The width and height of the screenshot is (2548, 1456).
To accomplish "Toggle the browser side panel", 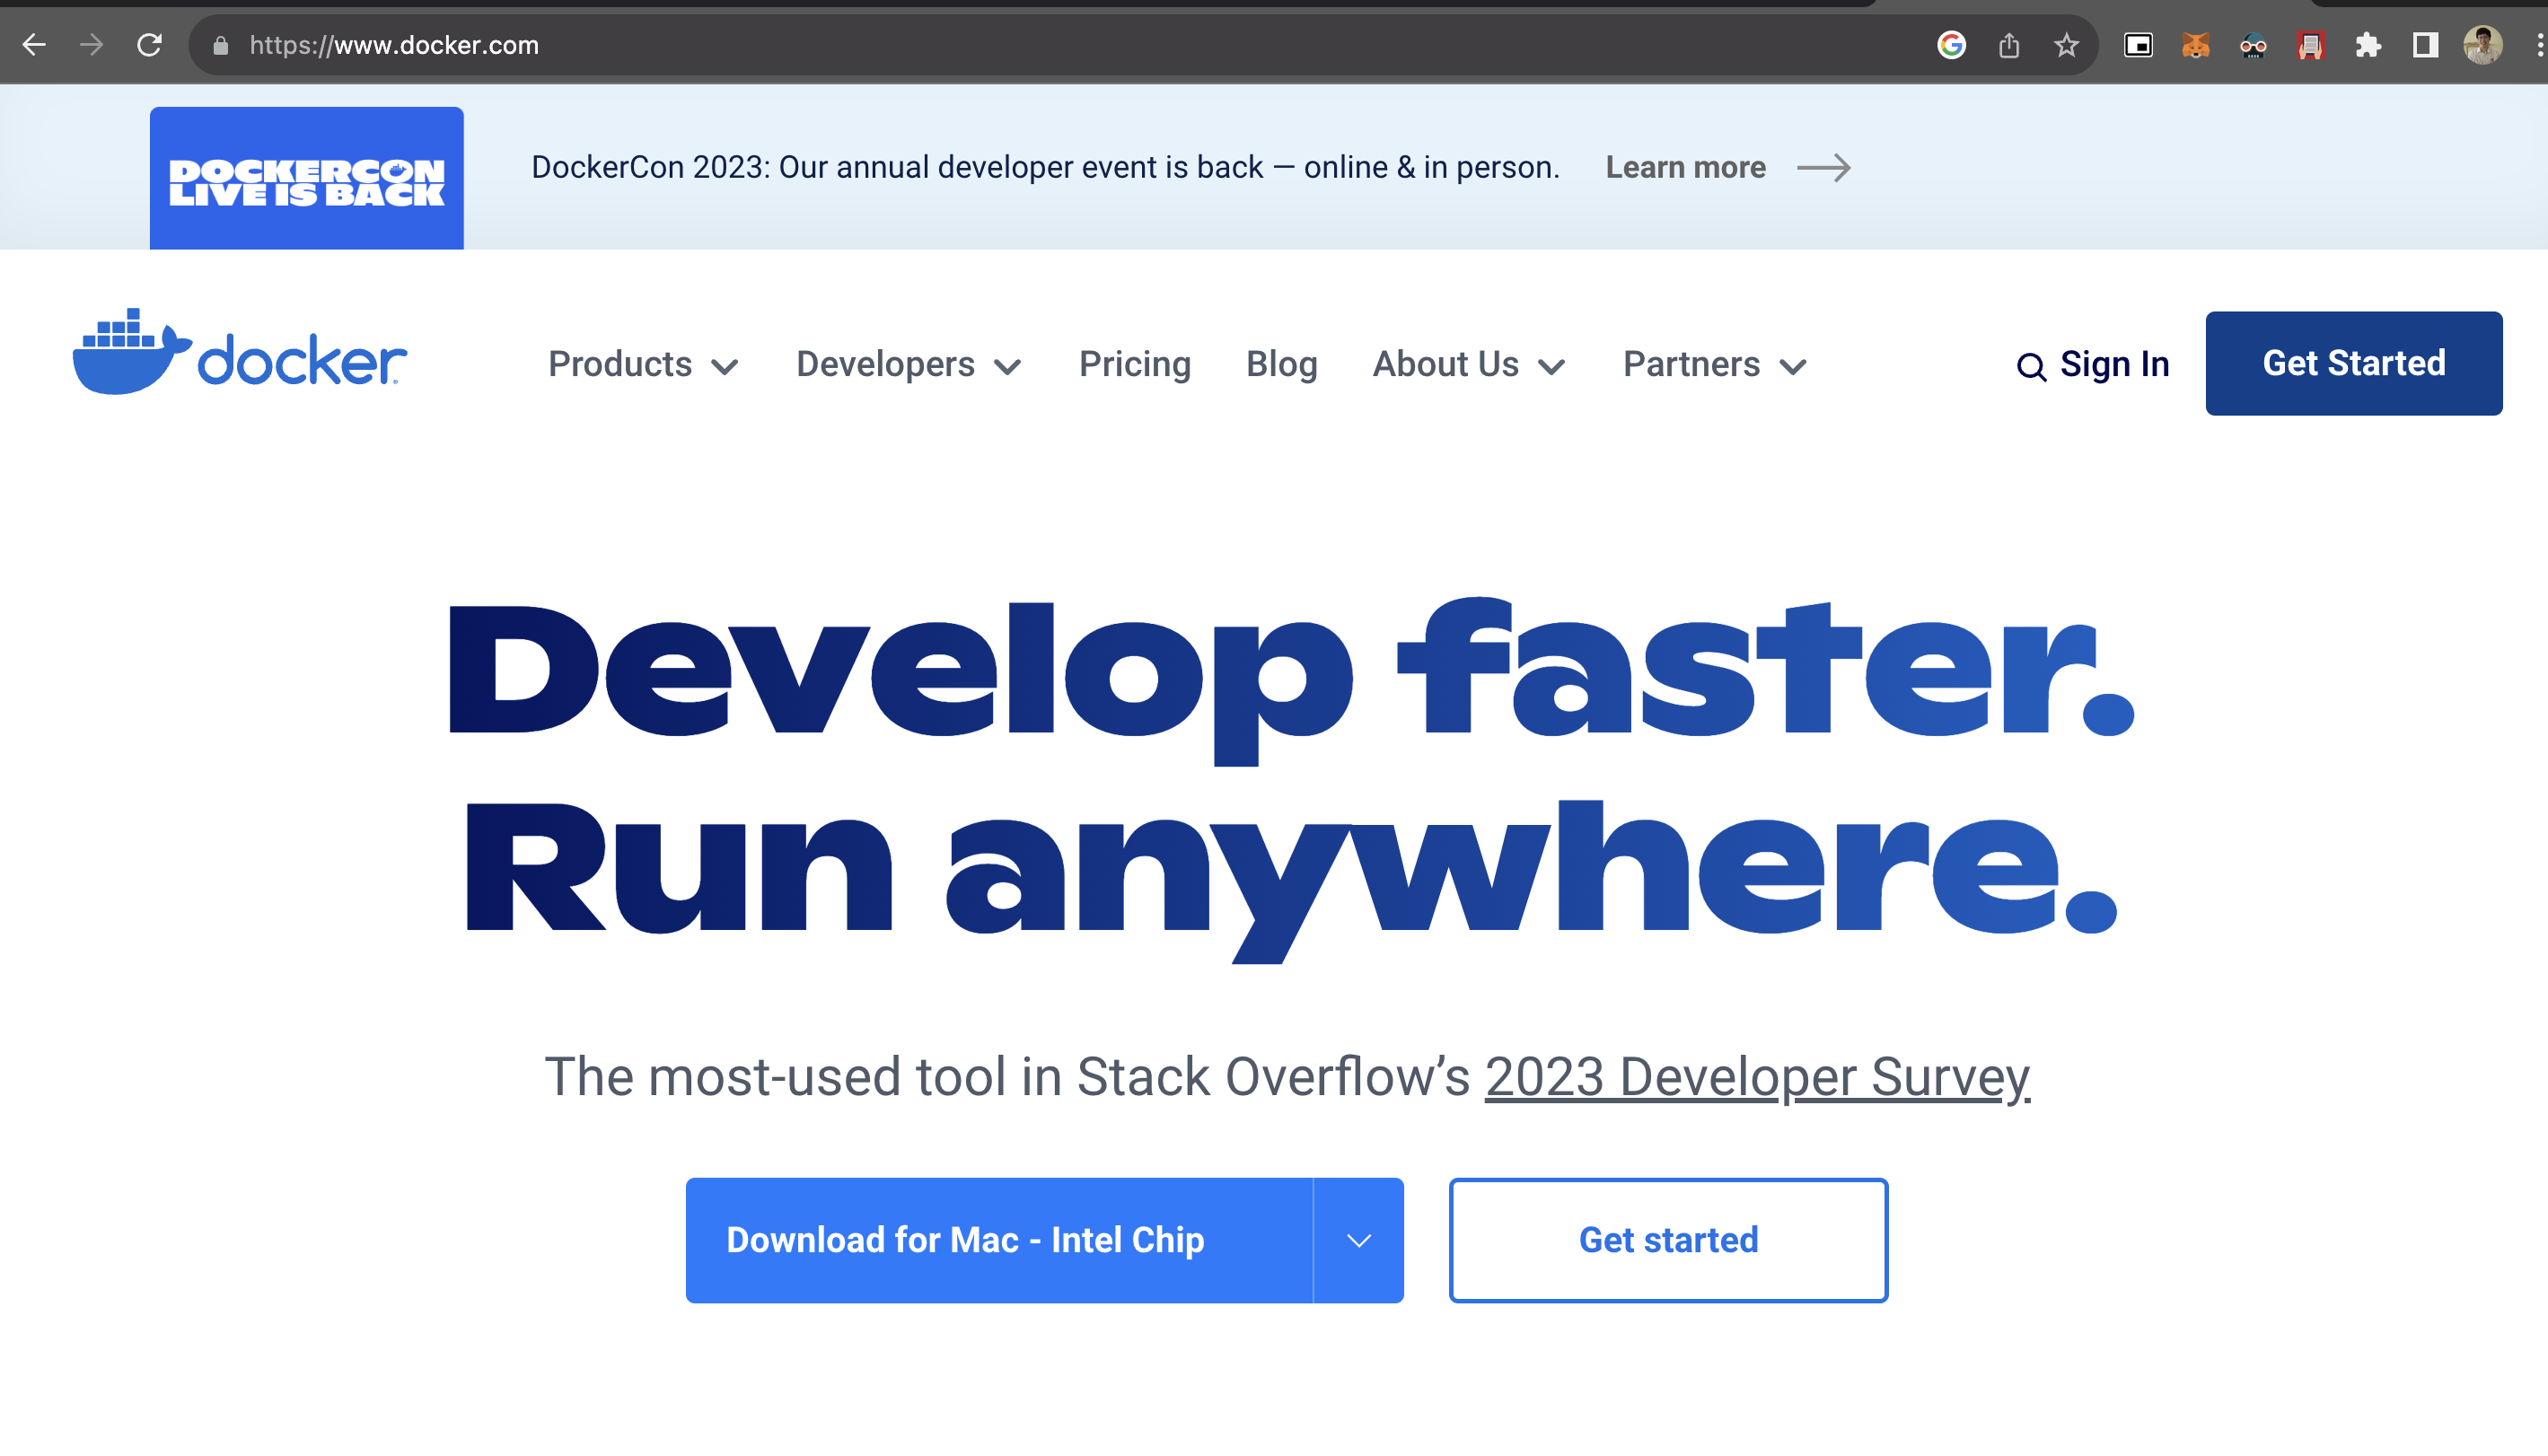I will click(2426, 45).
